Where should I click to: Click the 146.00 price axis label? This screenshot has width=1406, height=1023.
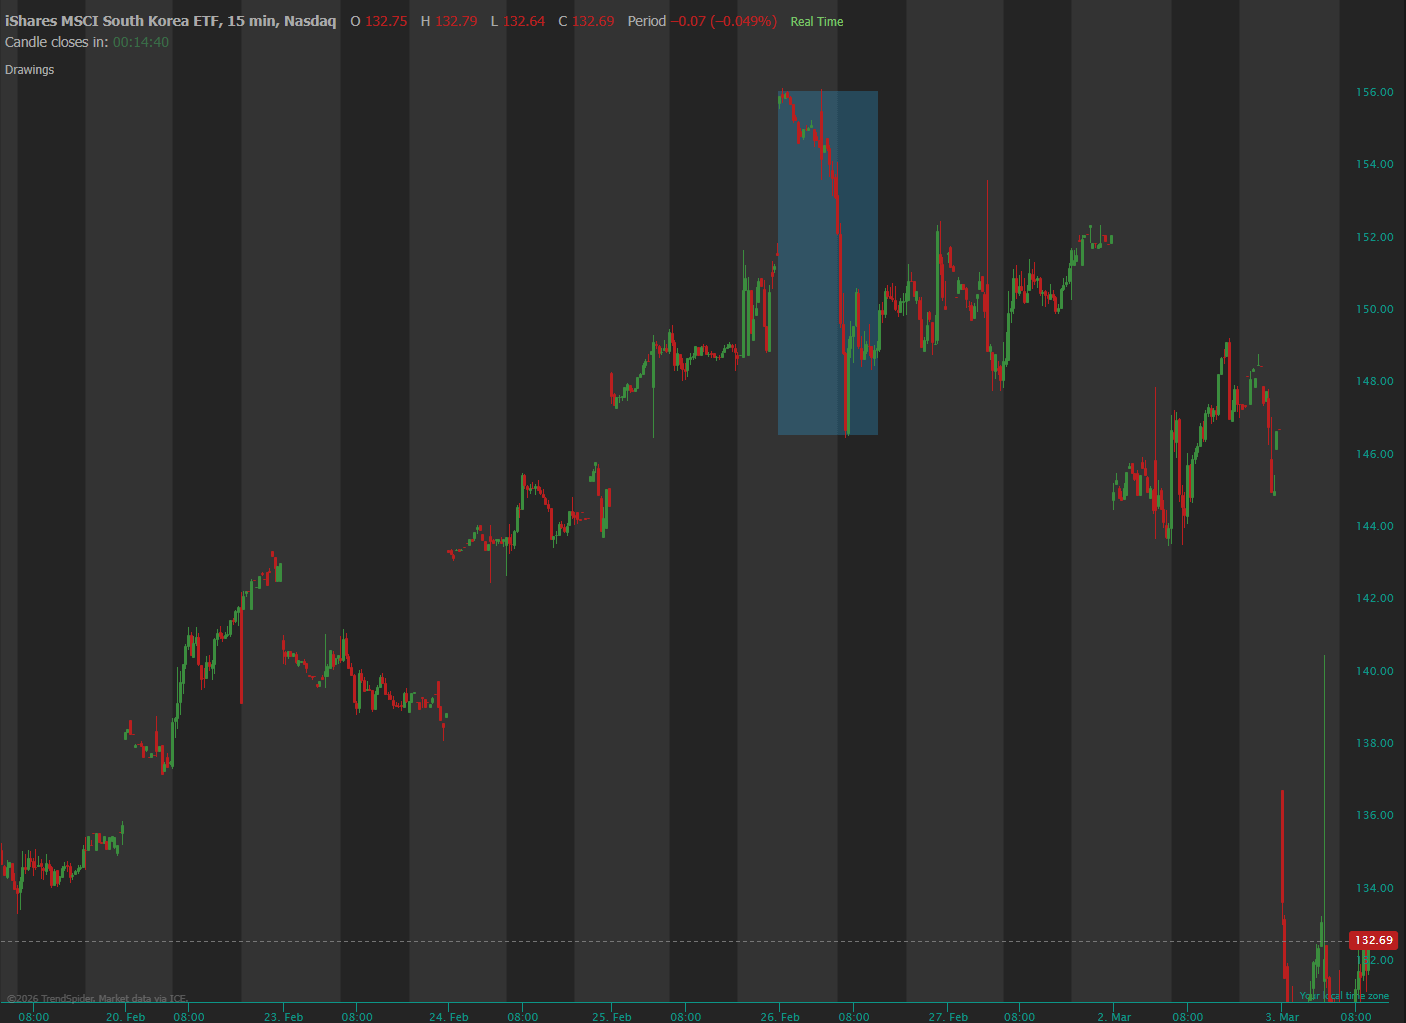point(1374,454)
